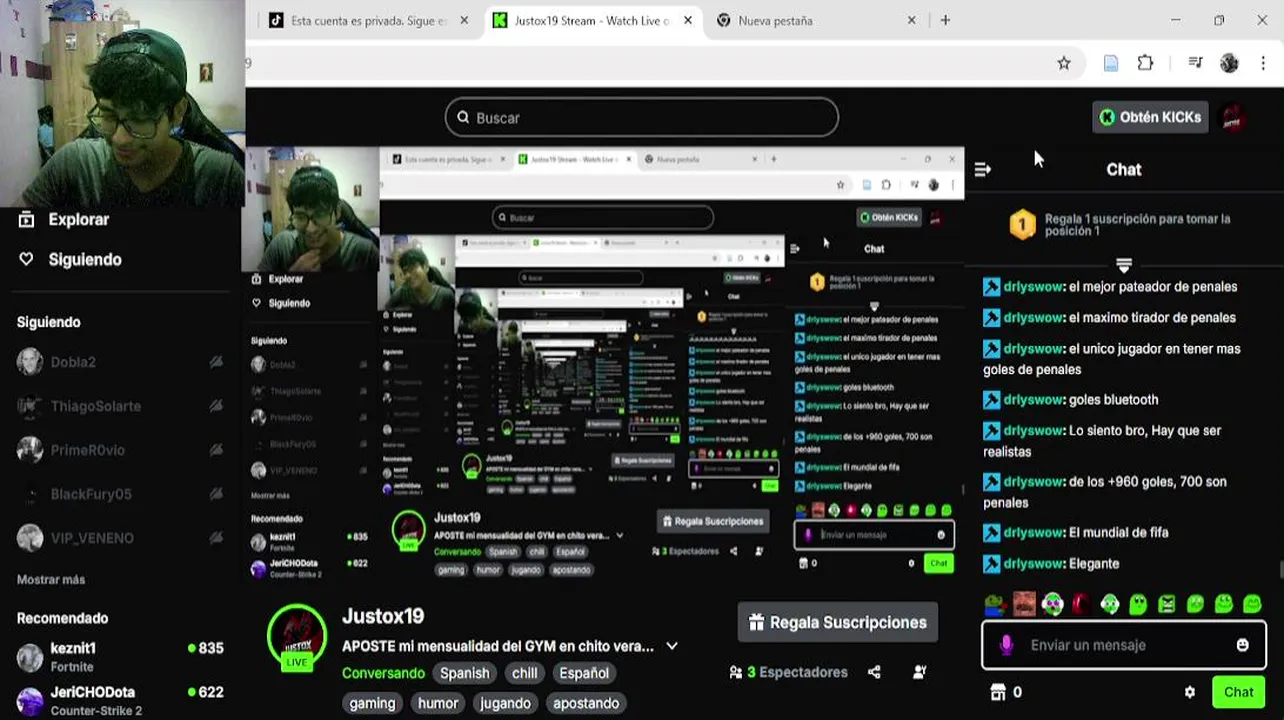Insert the angry green square emote
Viewport: 1284px width, 720px height.
[1166, 603]
